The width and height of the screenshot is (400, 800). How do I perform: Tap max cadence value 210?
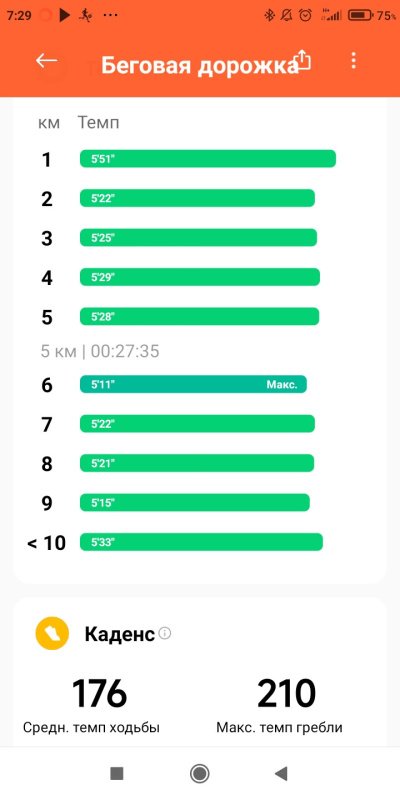286,694
